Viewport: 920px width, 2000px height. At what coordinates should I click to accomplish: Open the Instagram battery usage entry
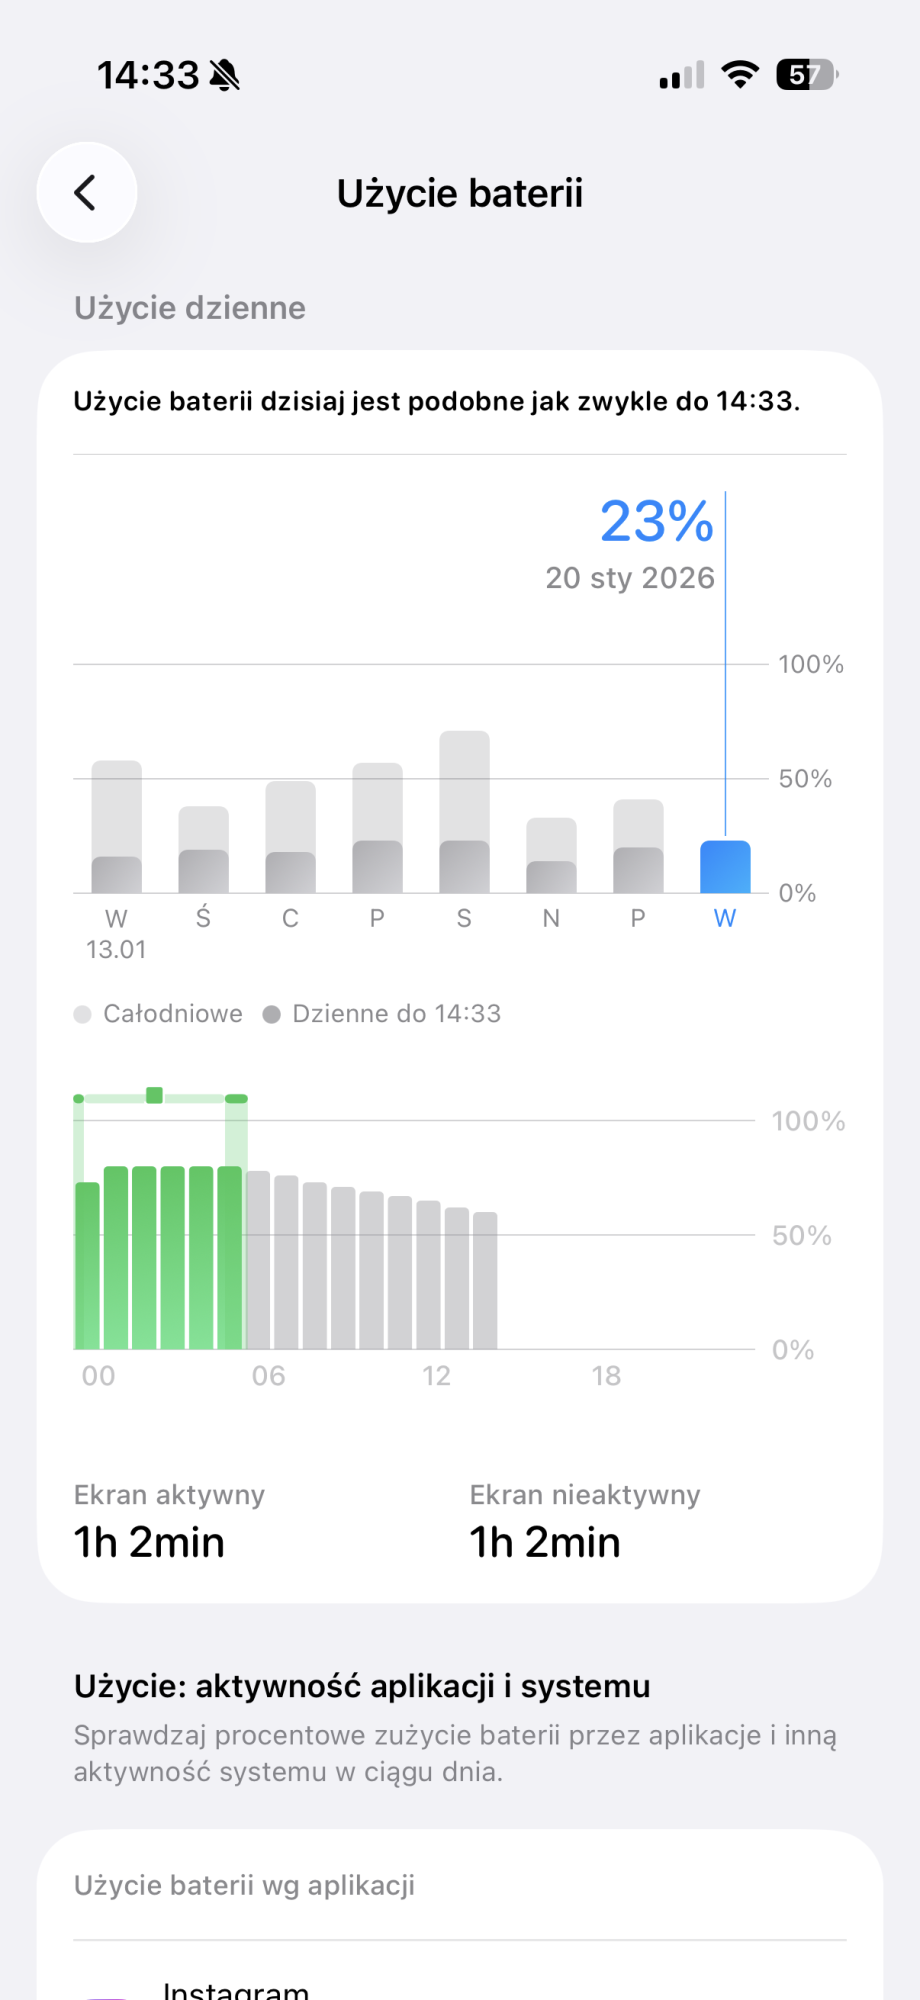point(236,1988)
